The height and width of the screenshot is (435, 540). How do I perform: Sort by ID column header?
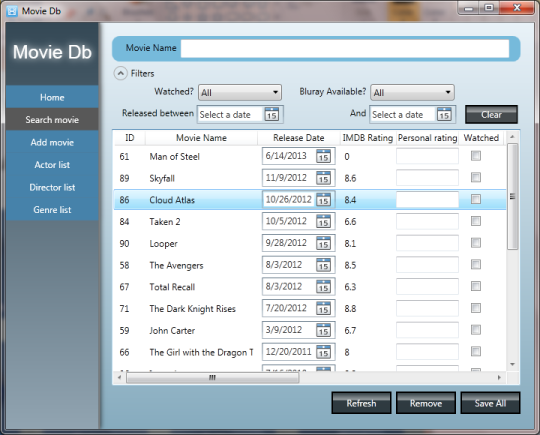coord(129,138)
